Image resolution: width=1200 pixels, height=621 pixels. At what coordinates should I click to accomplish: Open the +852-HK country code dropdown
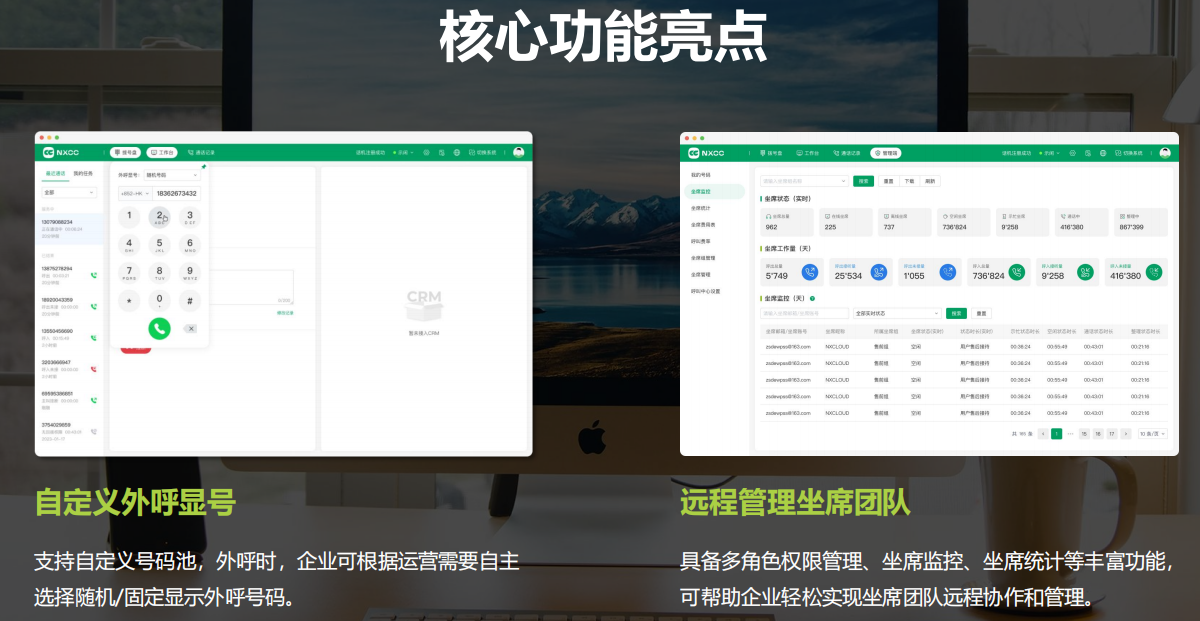pos(134,193)
